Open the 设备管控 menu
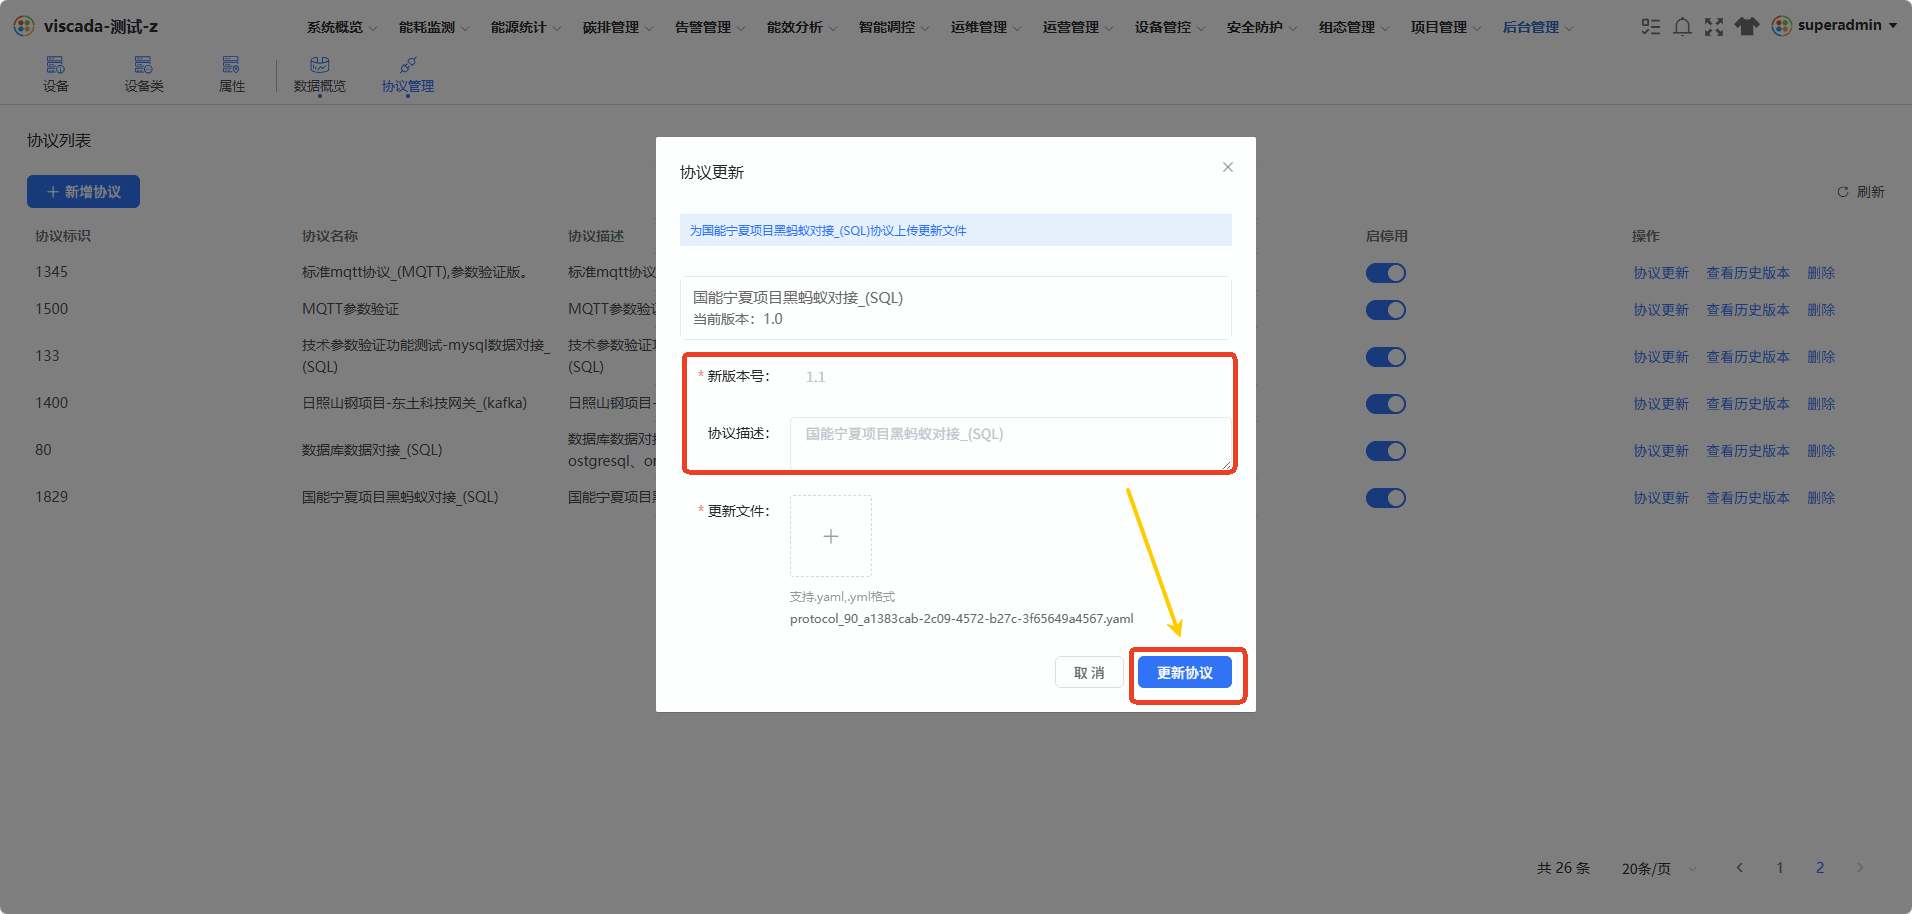Viewport: 1912px width, 914px height. [x=1169, y=27]
